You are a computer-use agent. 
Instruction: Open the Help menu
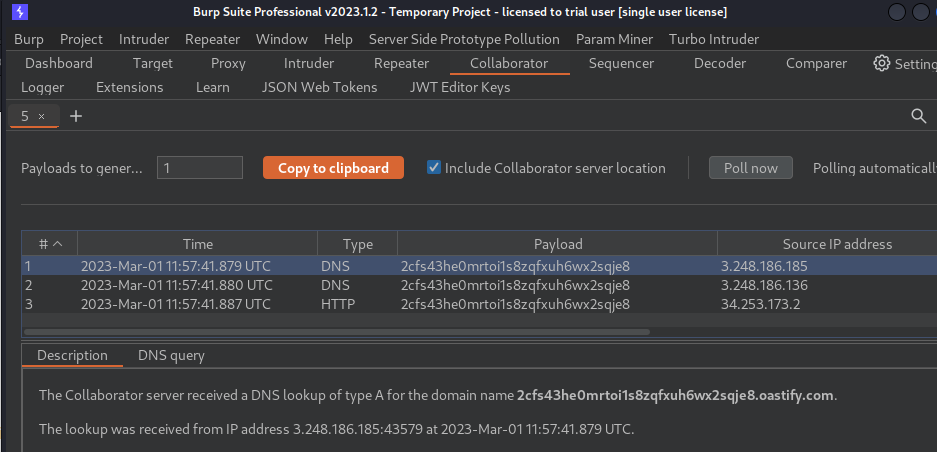click(x=338, y=39)
